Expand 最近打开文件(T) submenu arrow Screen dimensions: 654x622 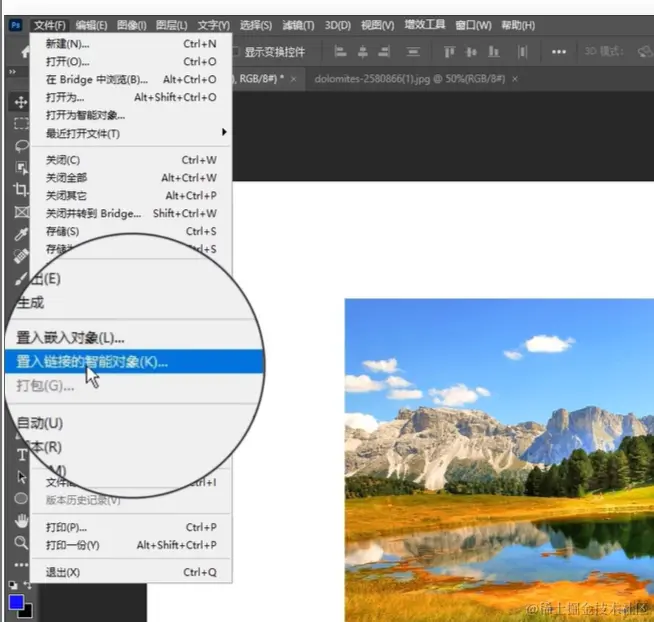point(224,132)
